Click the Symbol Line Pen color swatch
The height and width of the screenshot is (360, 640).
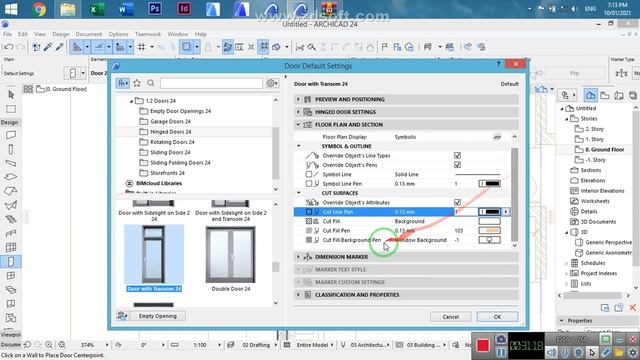pos(489,184)
